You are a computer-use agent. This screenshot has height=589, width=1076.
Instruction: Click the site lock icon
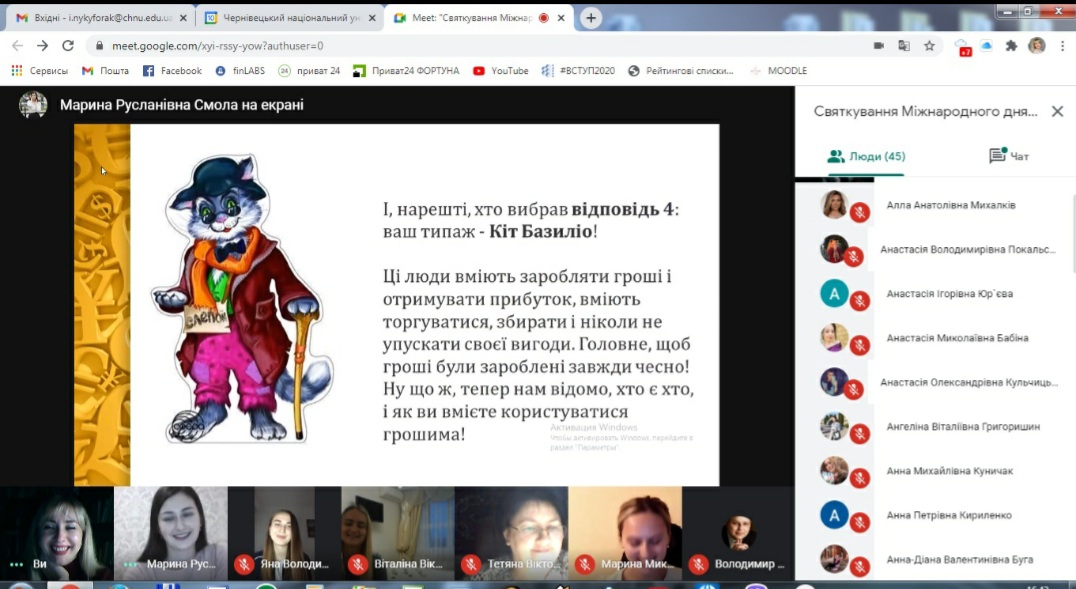(100, 46)
